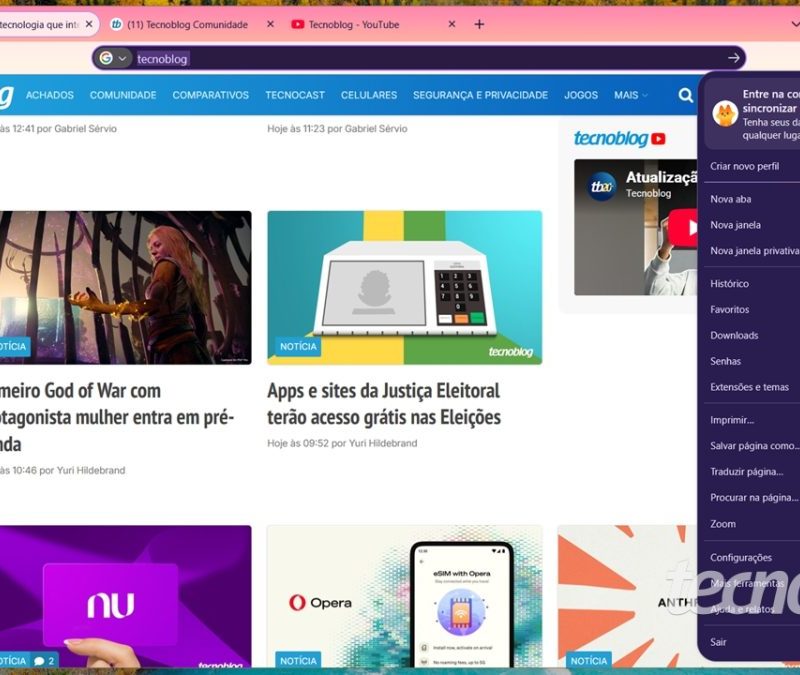Click the Tecnoblog Comunidade tab favicon
This screenshot has height=675, width=800.
pos(116,24)
